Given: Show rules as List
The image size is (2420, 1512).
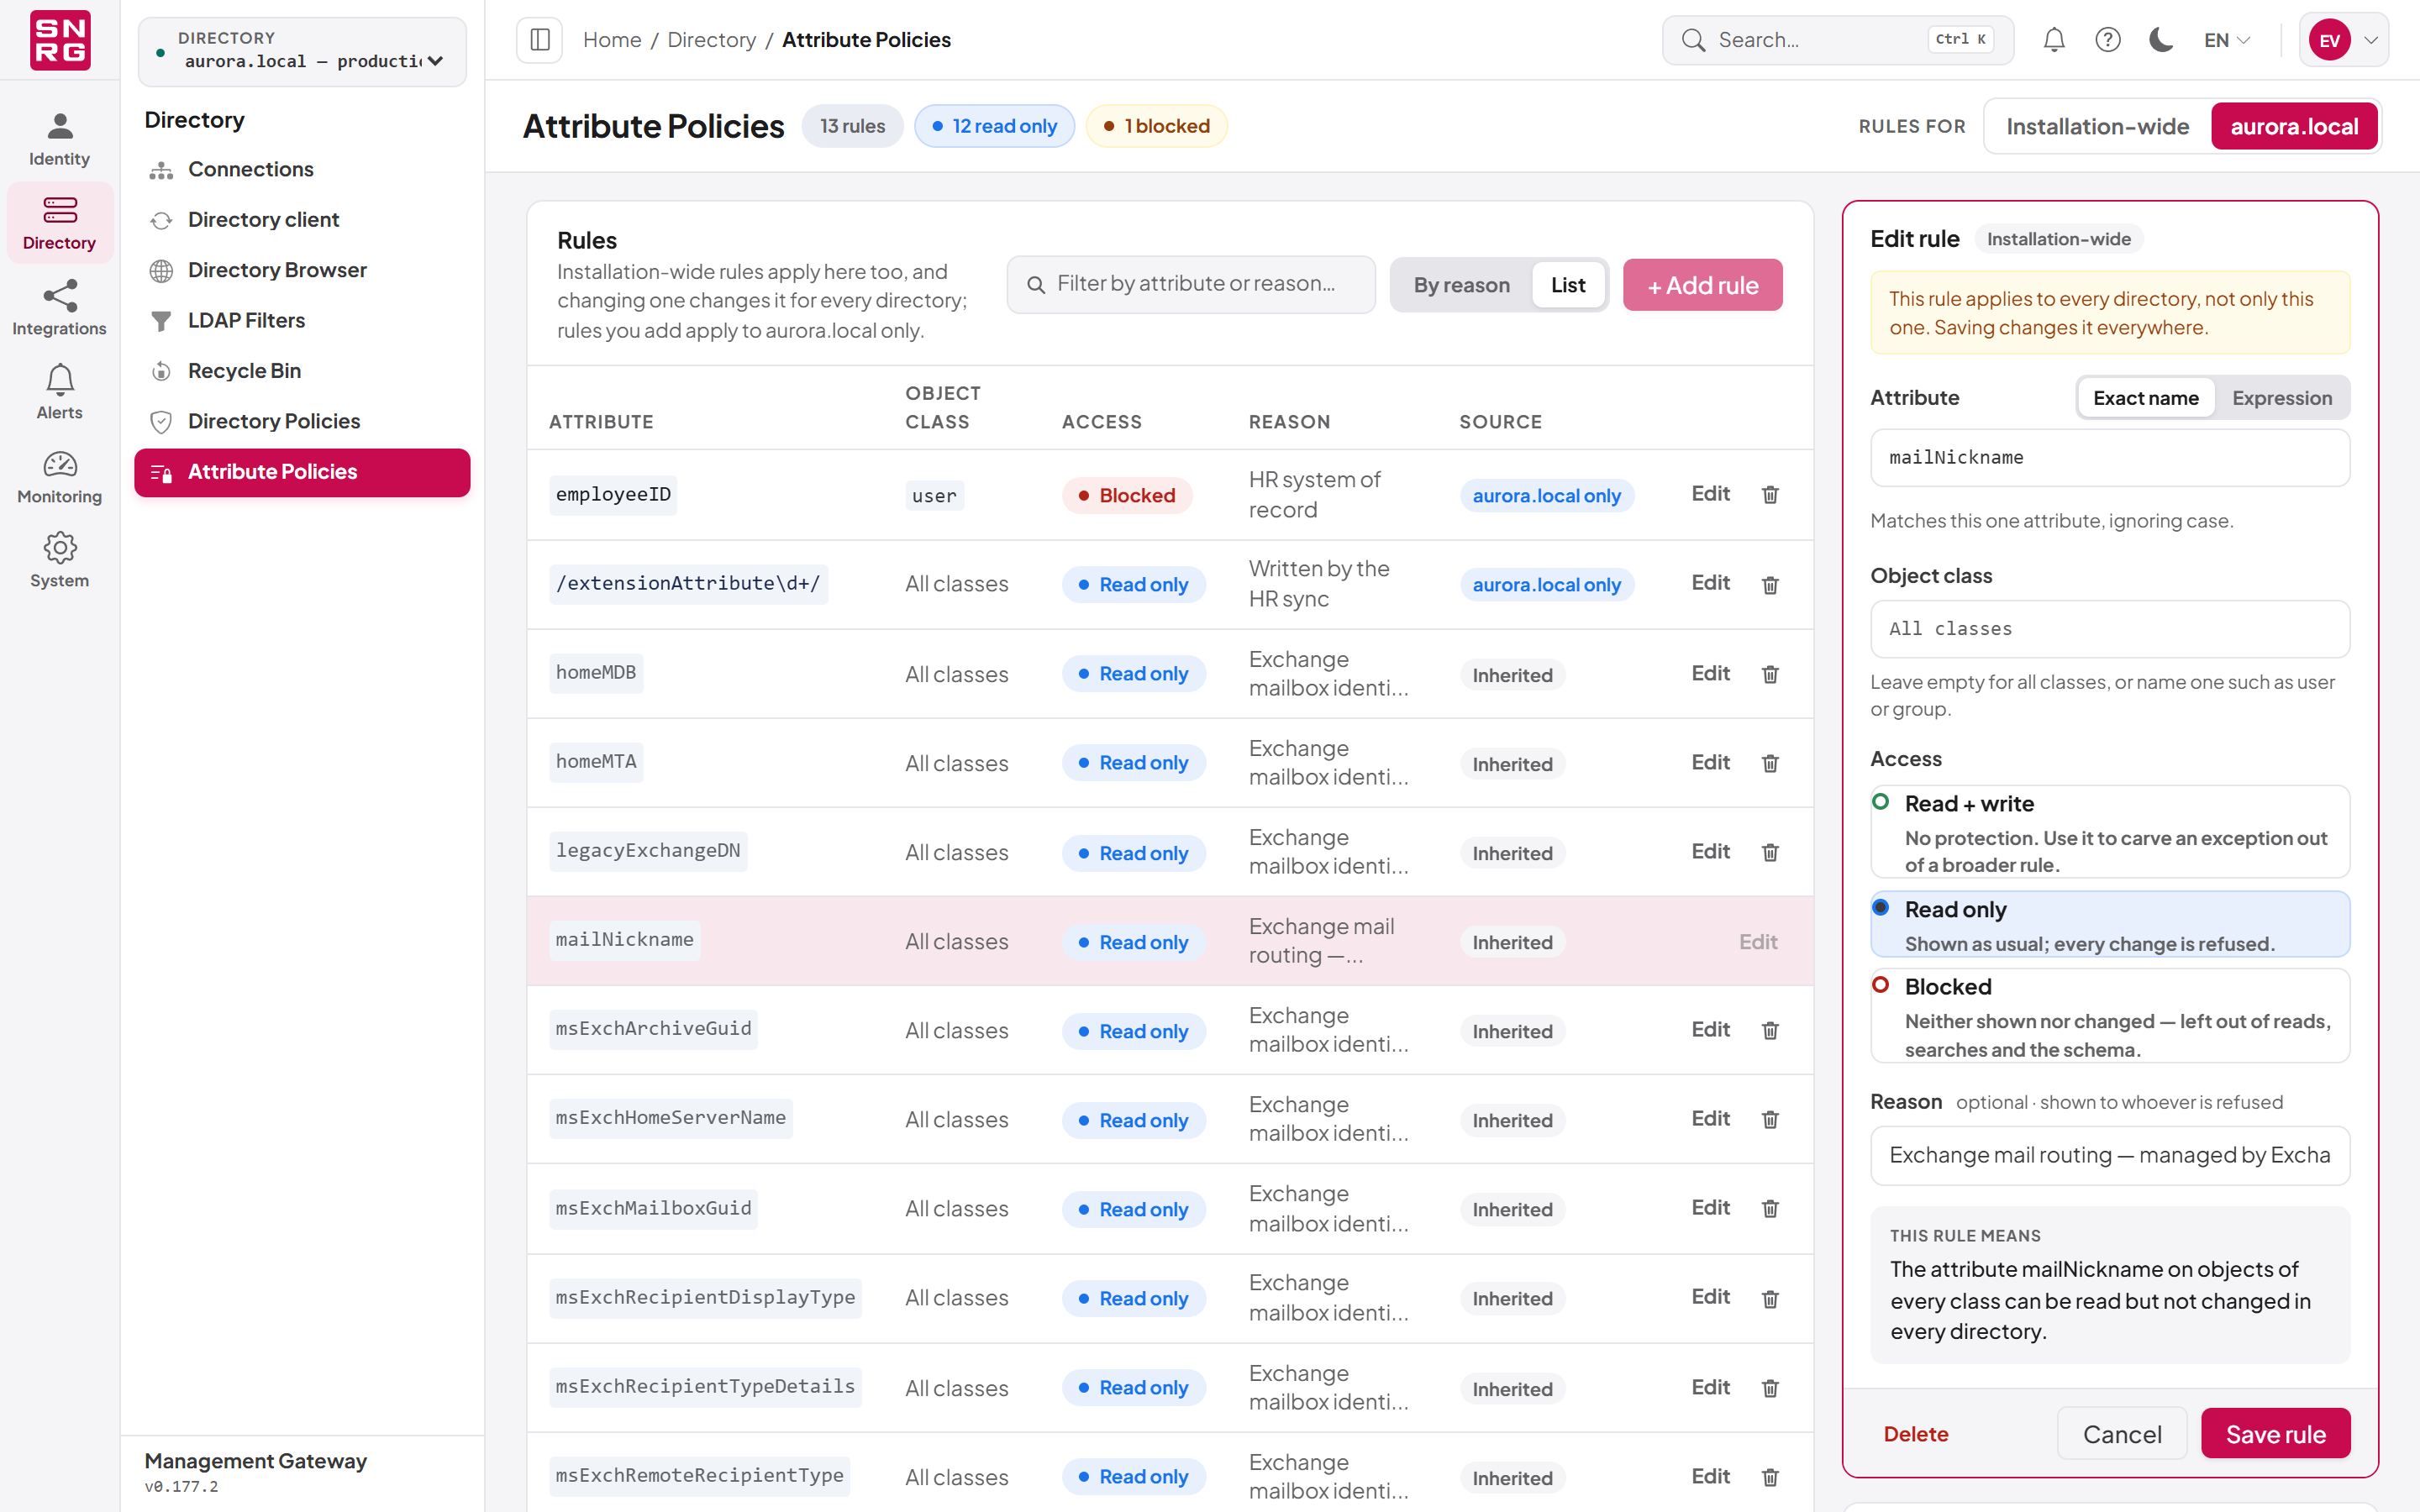Looking at the screenshot, I should tap(1568, 285).
